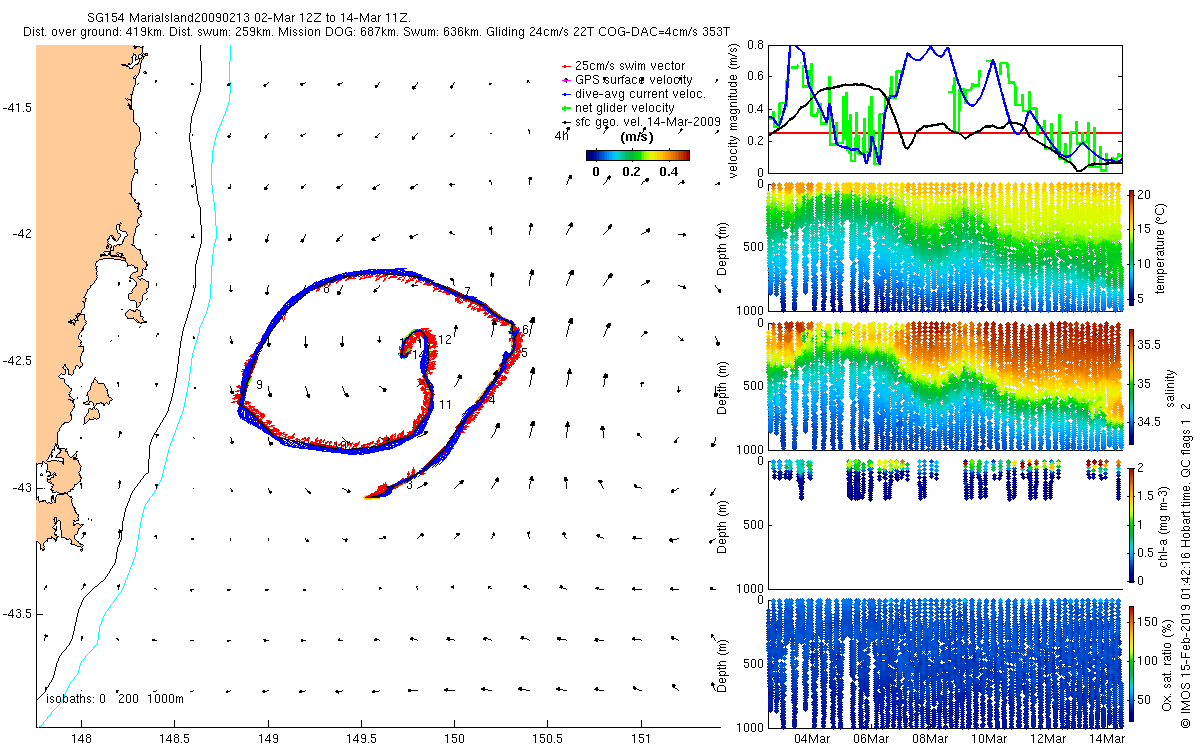Click the "-41.5" latitude tick label
Screen dimensions: 1200x750
click(x=18, y=107)
